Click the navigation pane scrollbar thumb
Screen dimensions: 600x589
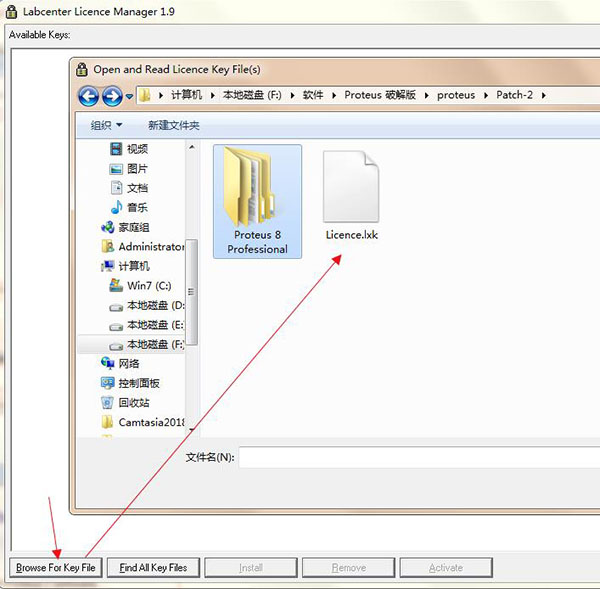click(192, 292)
